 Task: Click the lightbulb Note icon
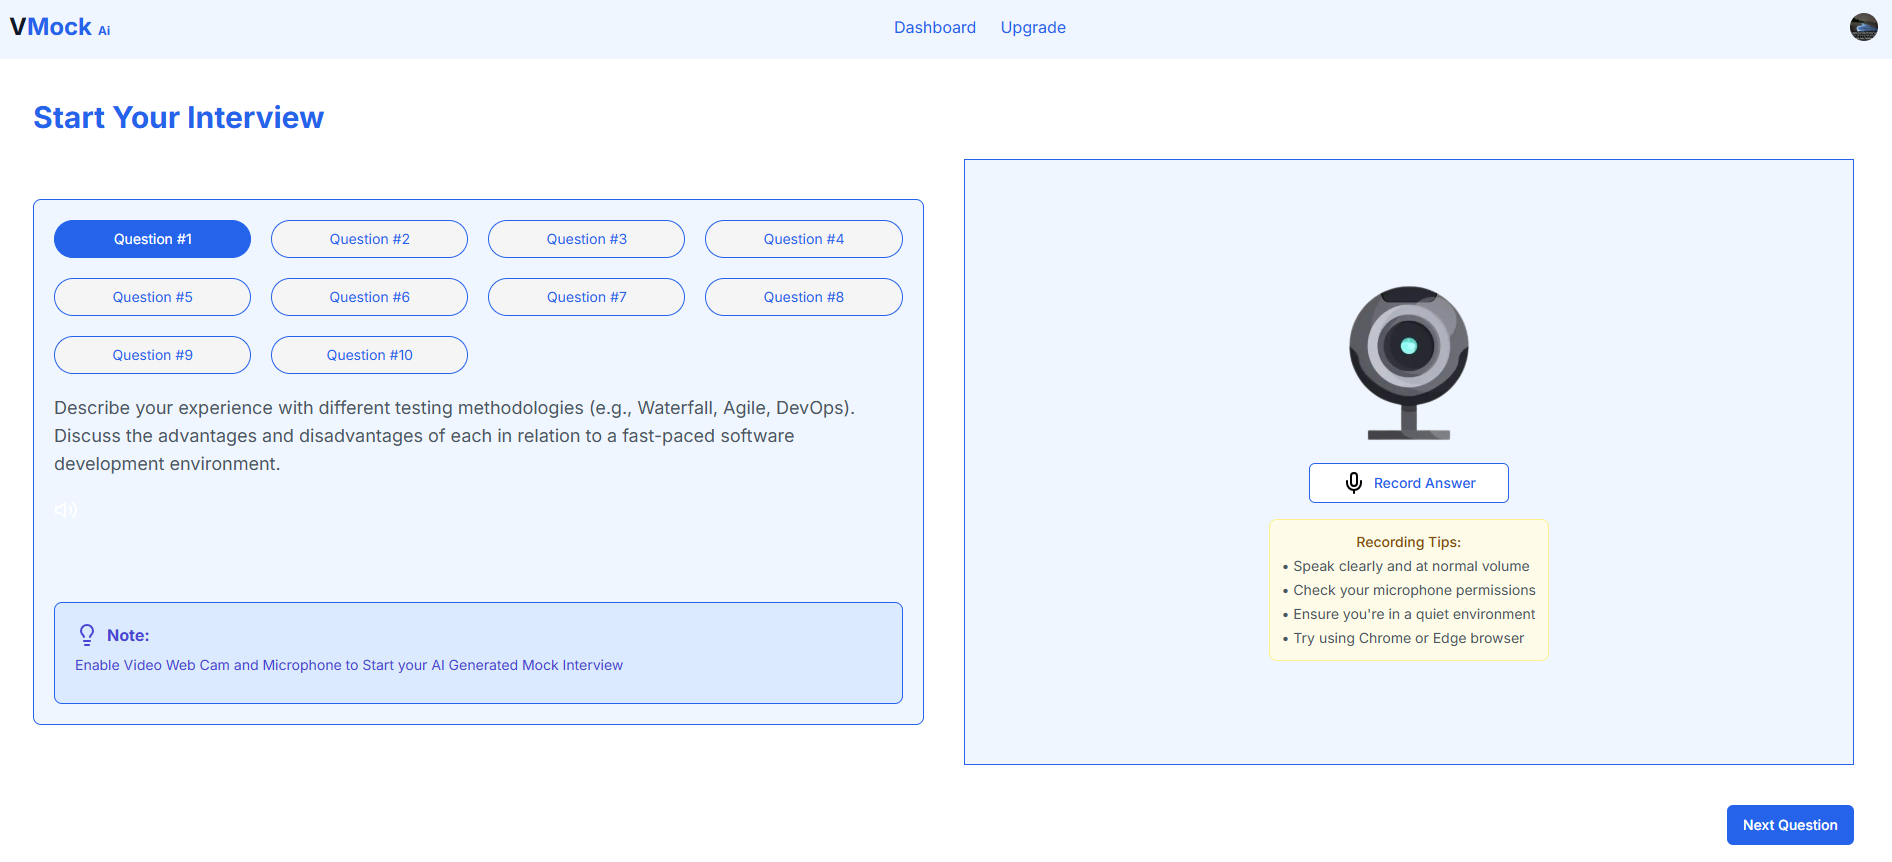click(87, 635)
